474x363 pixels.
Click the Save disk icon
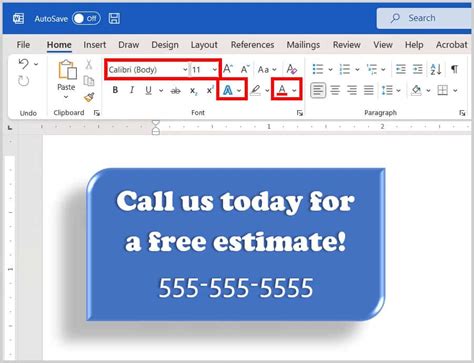click(x=114, y=18)
